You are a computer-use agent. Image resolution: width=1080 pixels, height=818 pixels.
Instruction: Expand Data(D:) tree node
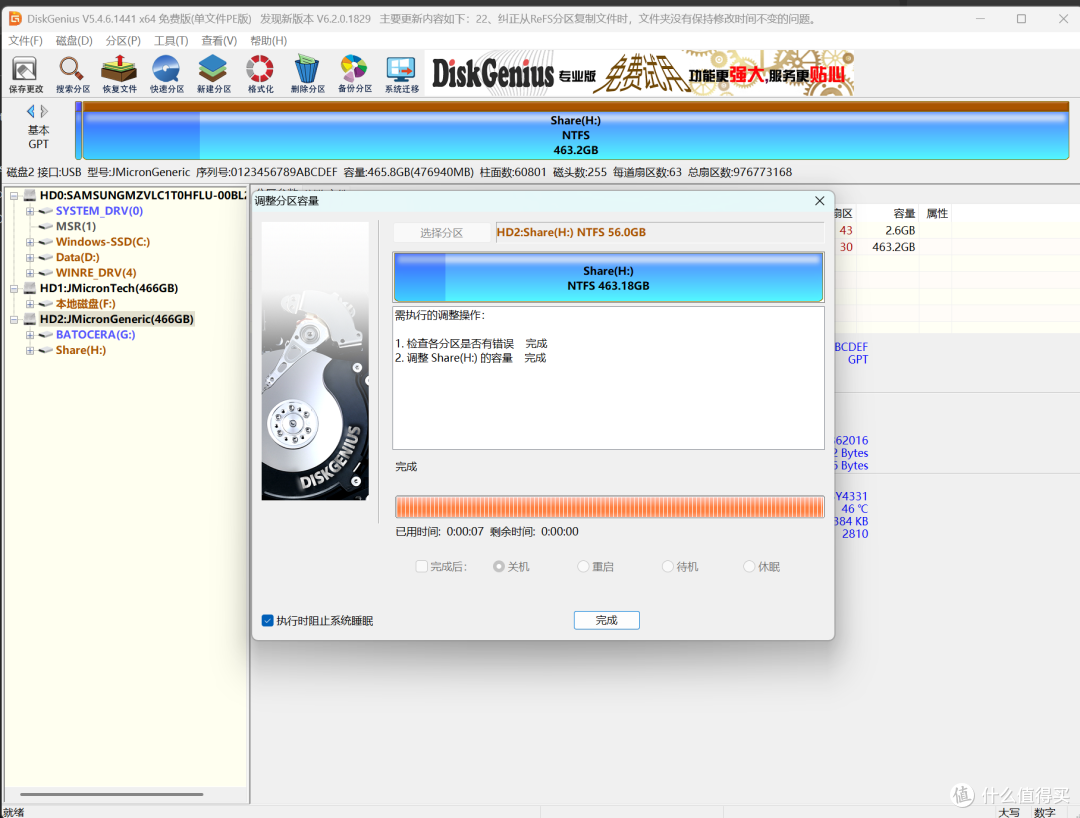pyautogui.click(x=30, y=258)
